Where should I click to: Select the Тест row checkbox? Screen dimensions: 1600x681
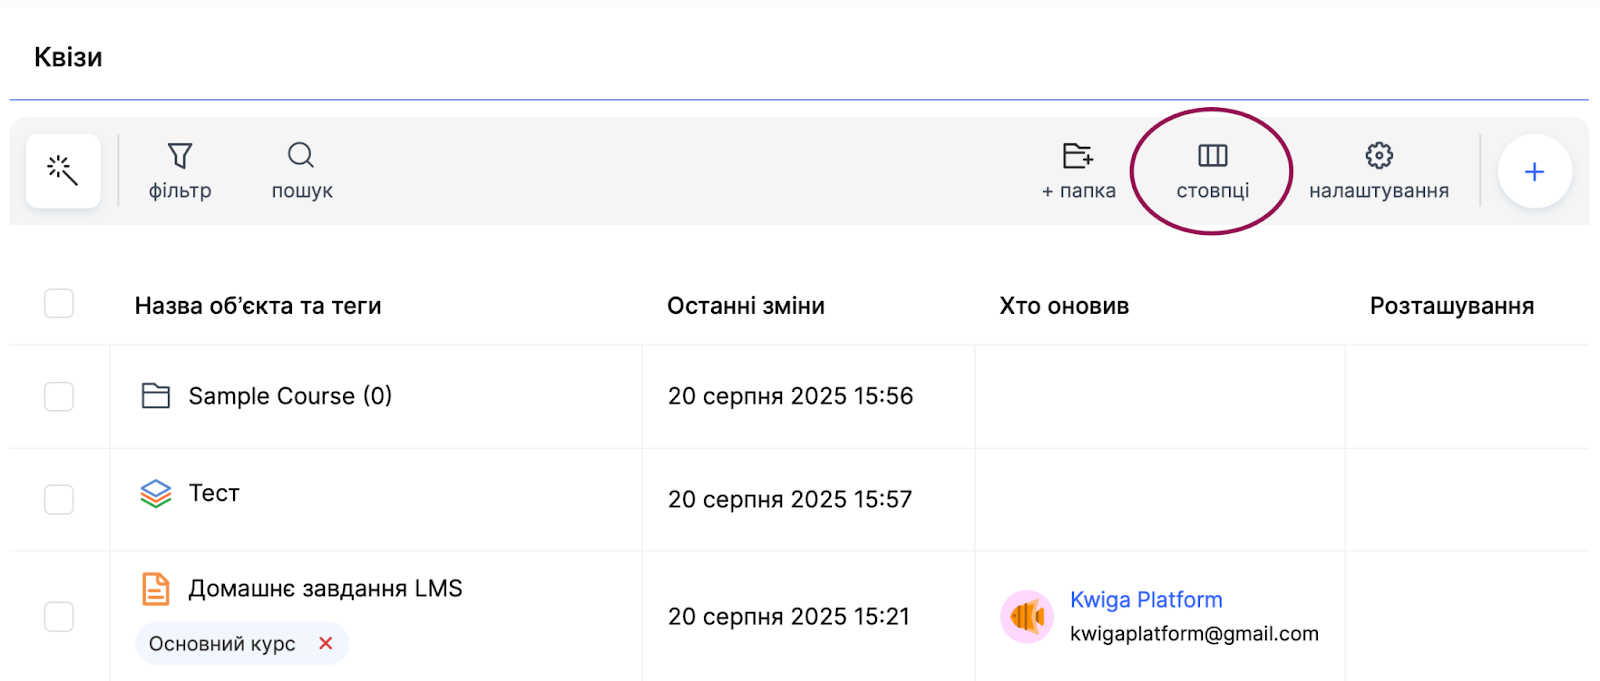coord(59,499)
